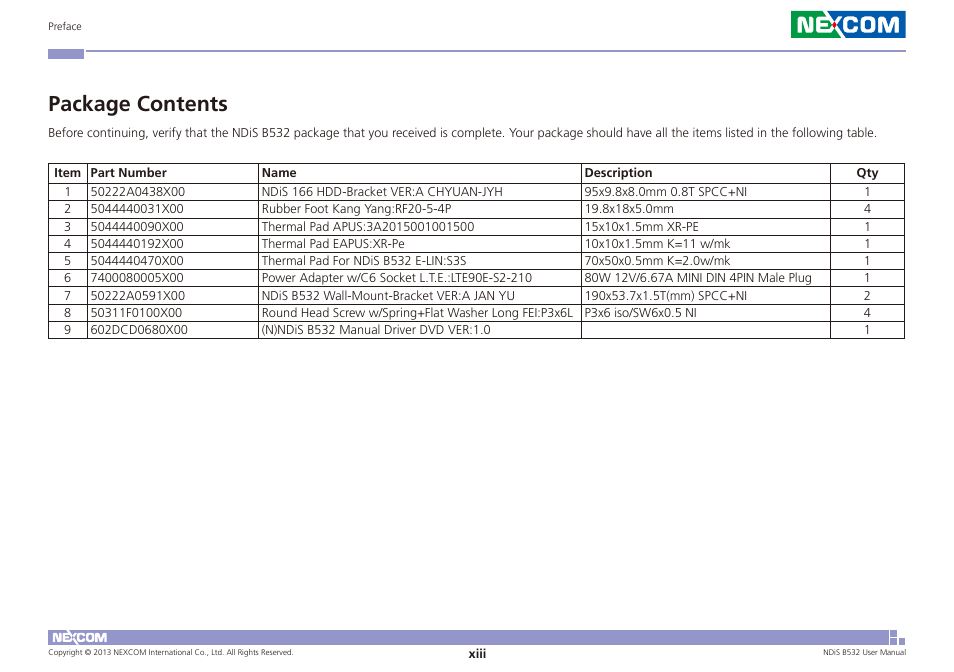Click description 19.8x18x5.0mm
This screenshot has width=954, height=672.
(629, 209)
